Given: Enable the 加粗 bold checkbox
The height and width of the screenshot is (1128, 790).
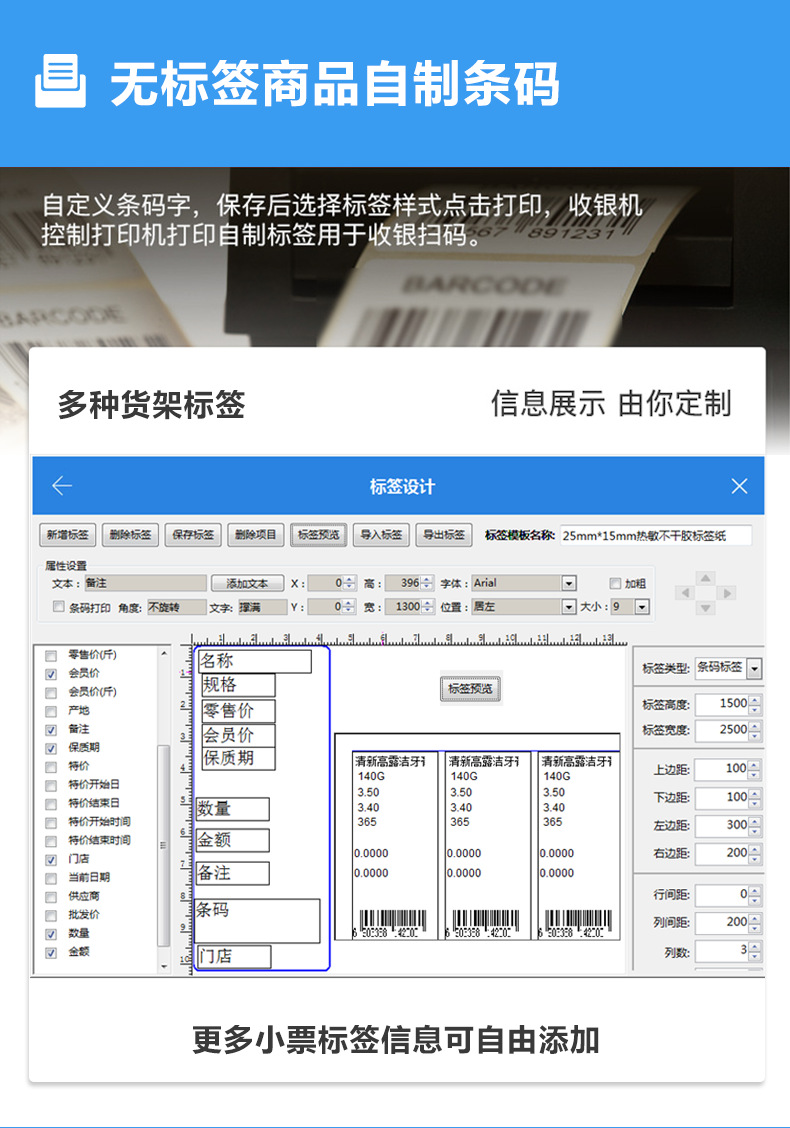Looking at the screenshot, I should coord(615,583).
